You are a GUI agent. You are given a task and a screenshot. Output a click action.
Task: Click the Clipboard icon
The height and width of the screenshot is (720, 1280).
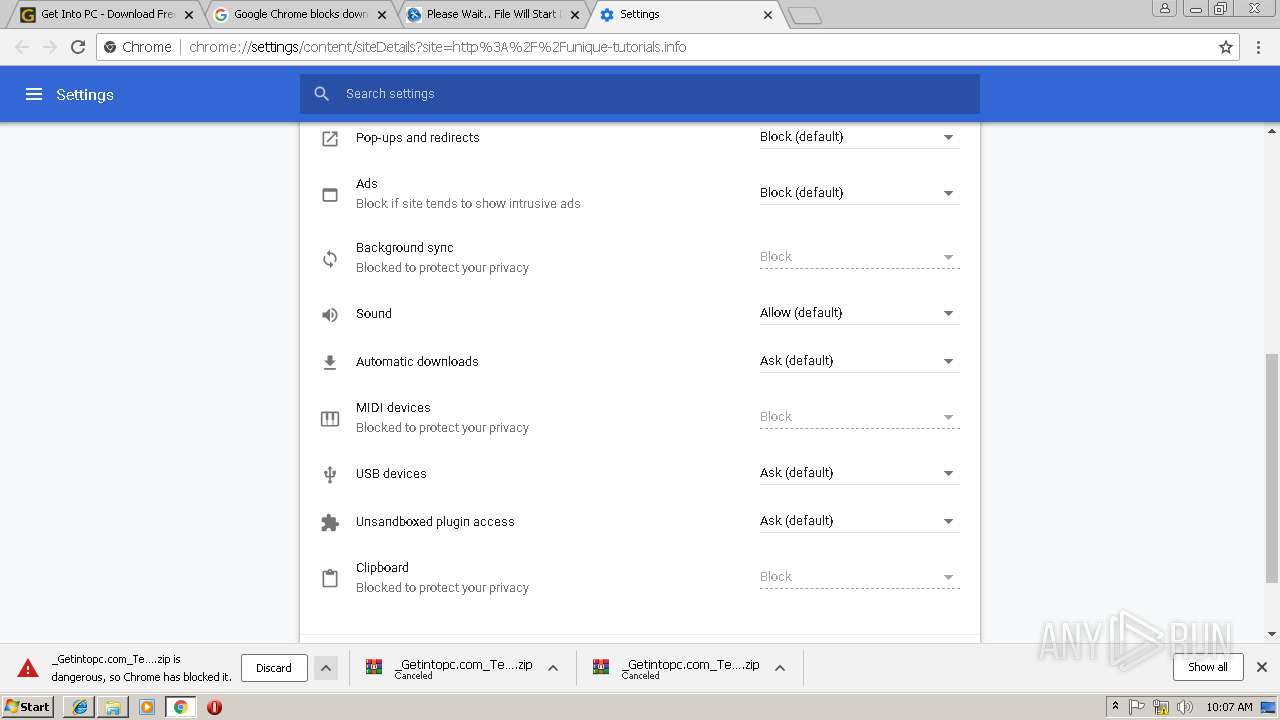pos(330,578)
